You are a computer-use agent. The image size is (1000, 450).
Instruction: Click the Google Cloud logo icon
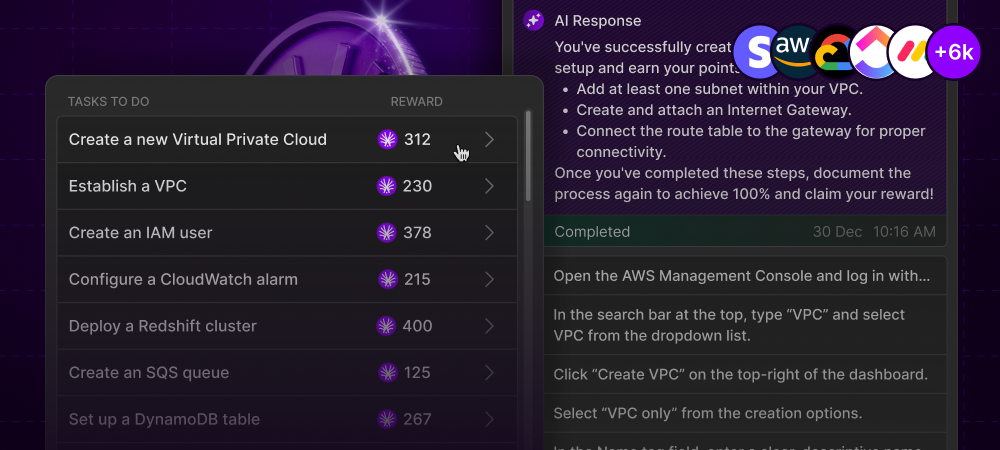point(835,52)
